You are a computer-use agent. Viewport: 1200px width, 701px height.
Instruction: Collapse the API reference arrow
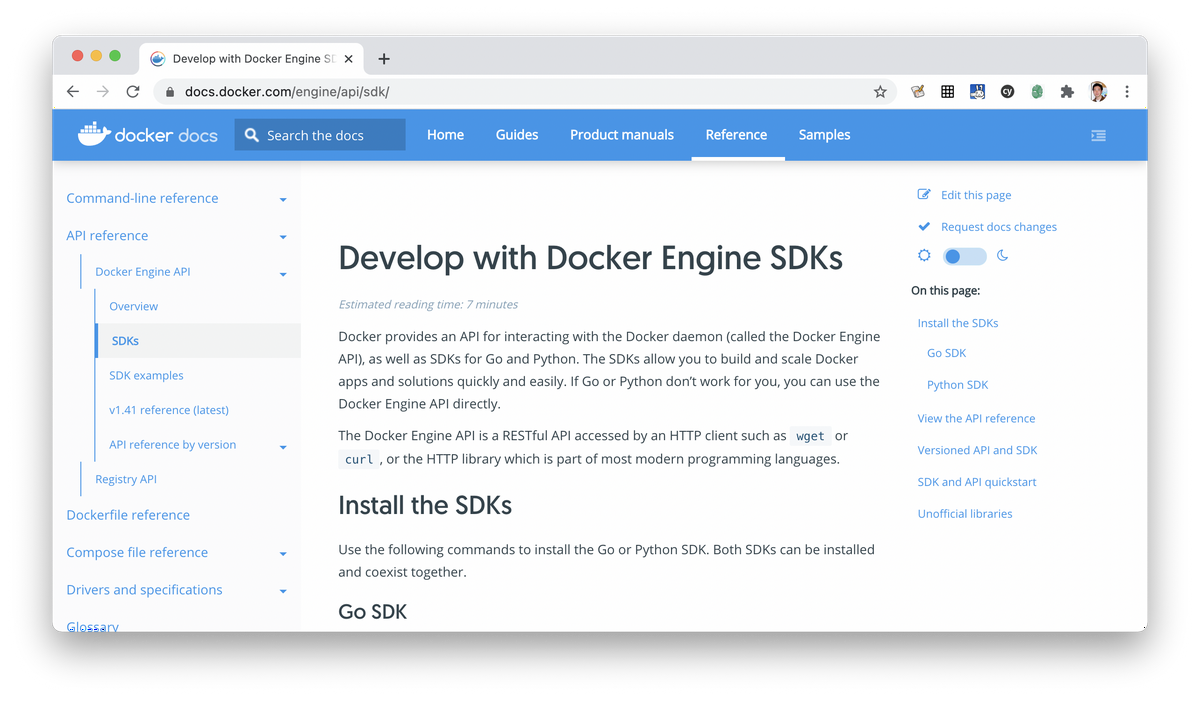283,237
